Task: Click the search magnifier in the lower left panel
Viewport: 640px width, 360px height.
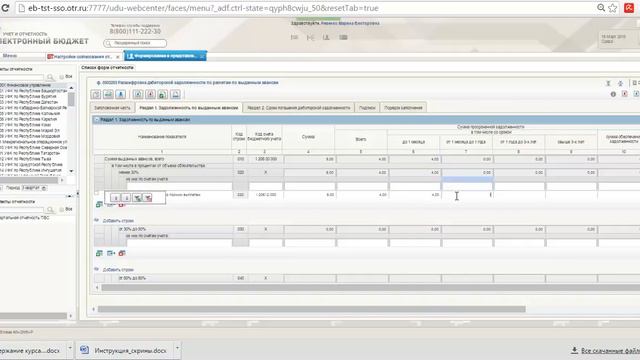Action: (x=50, y=209)
